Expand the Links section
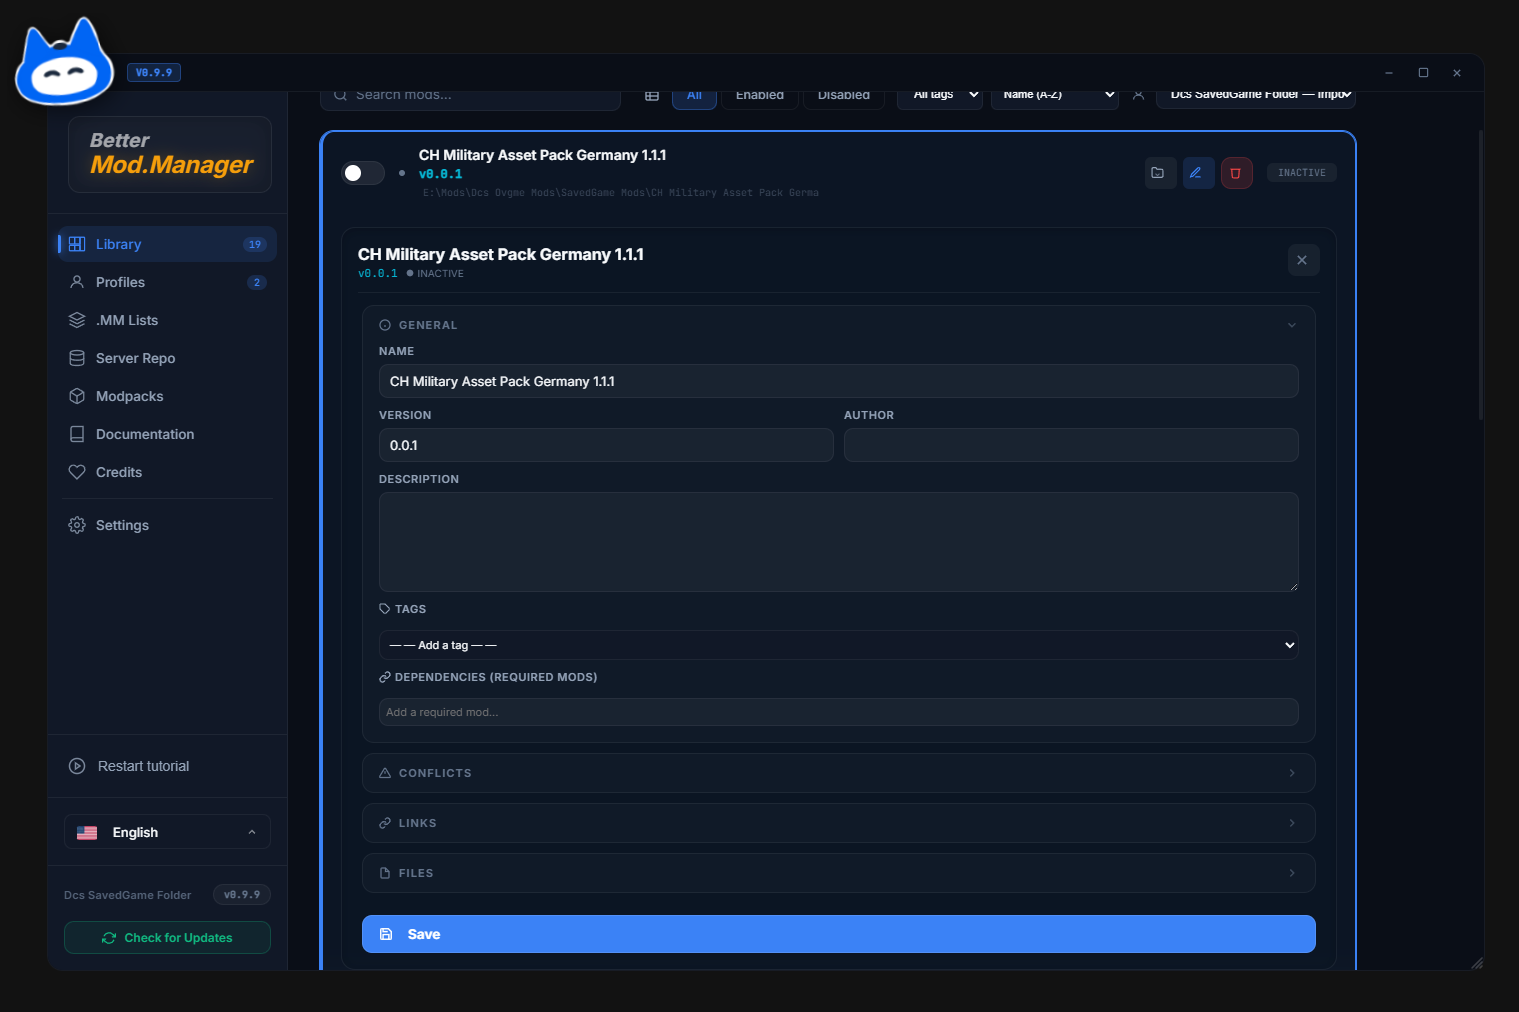1519x1012 pixels. tap(838, 823)
